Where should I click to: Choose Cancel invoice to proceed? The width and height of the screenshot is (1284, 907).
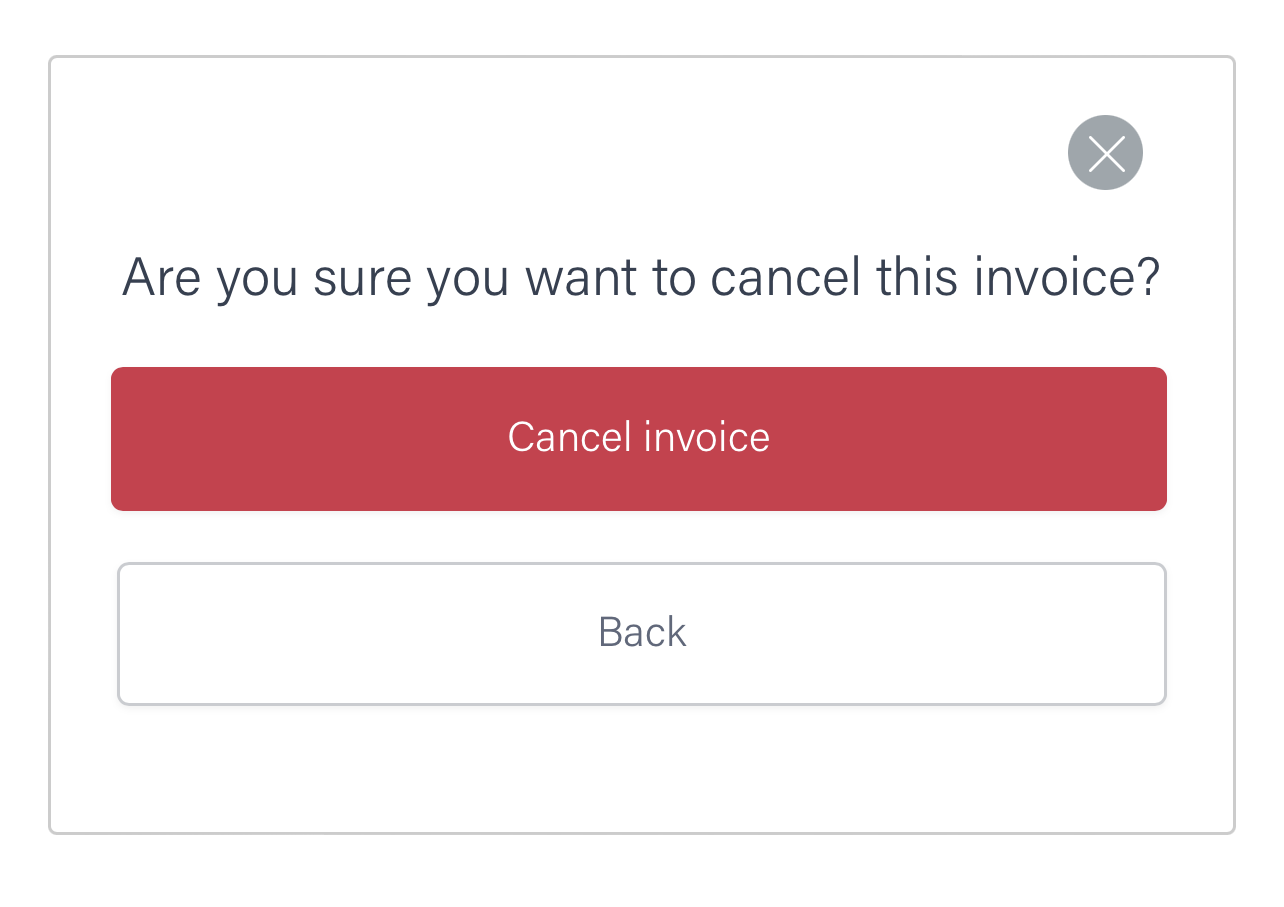pos(638,438)
